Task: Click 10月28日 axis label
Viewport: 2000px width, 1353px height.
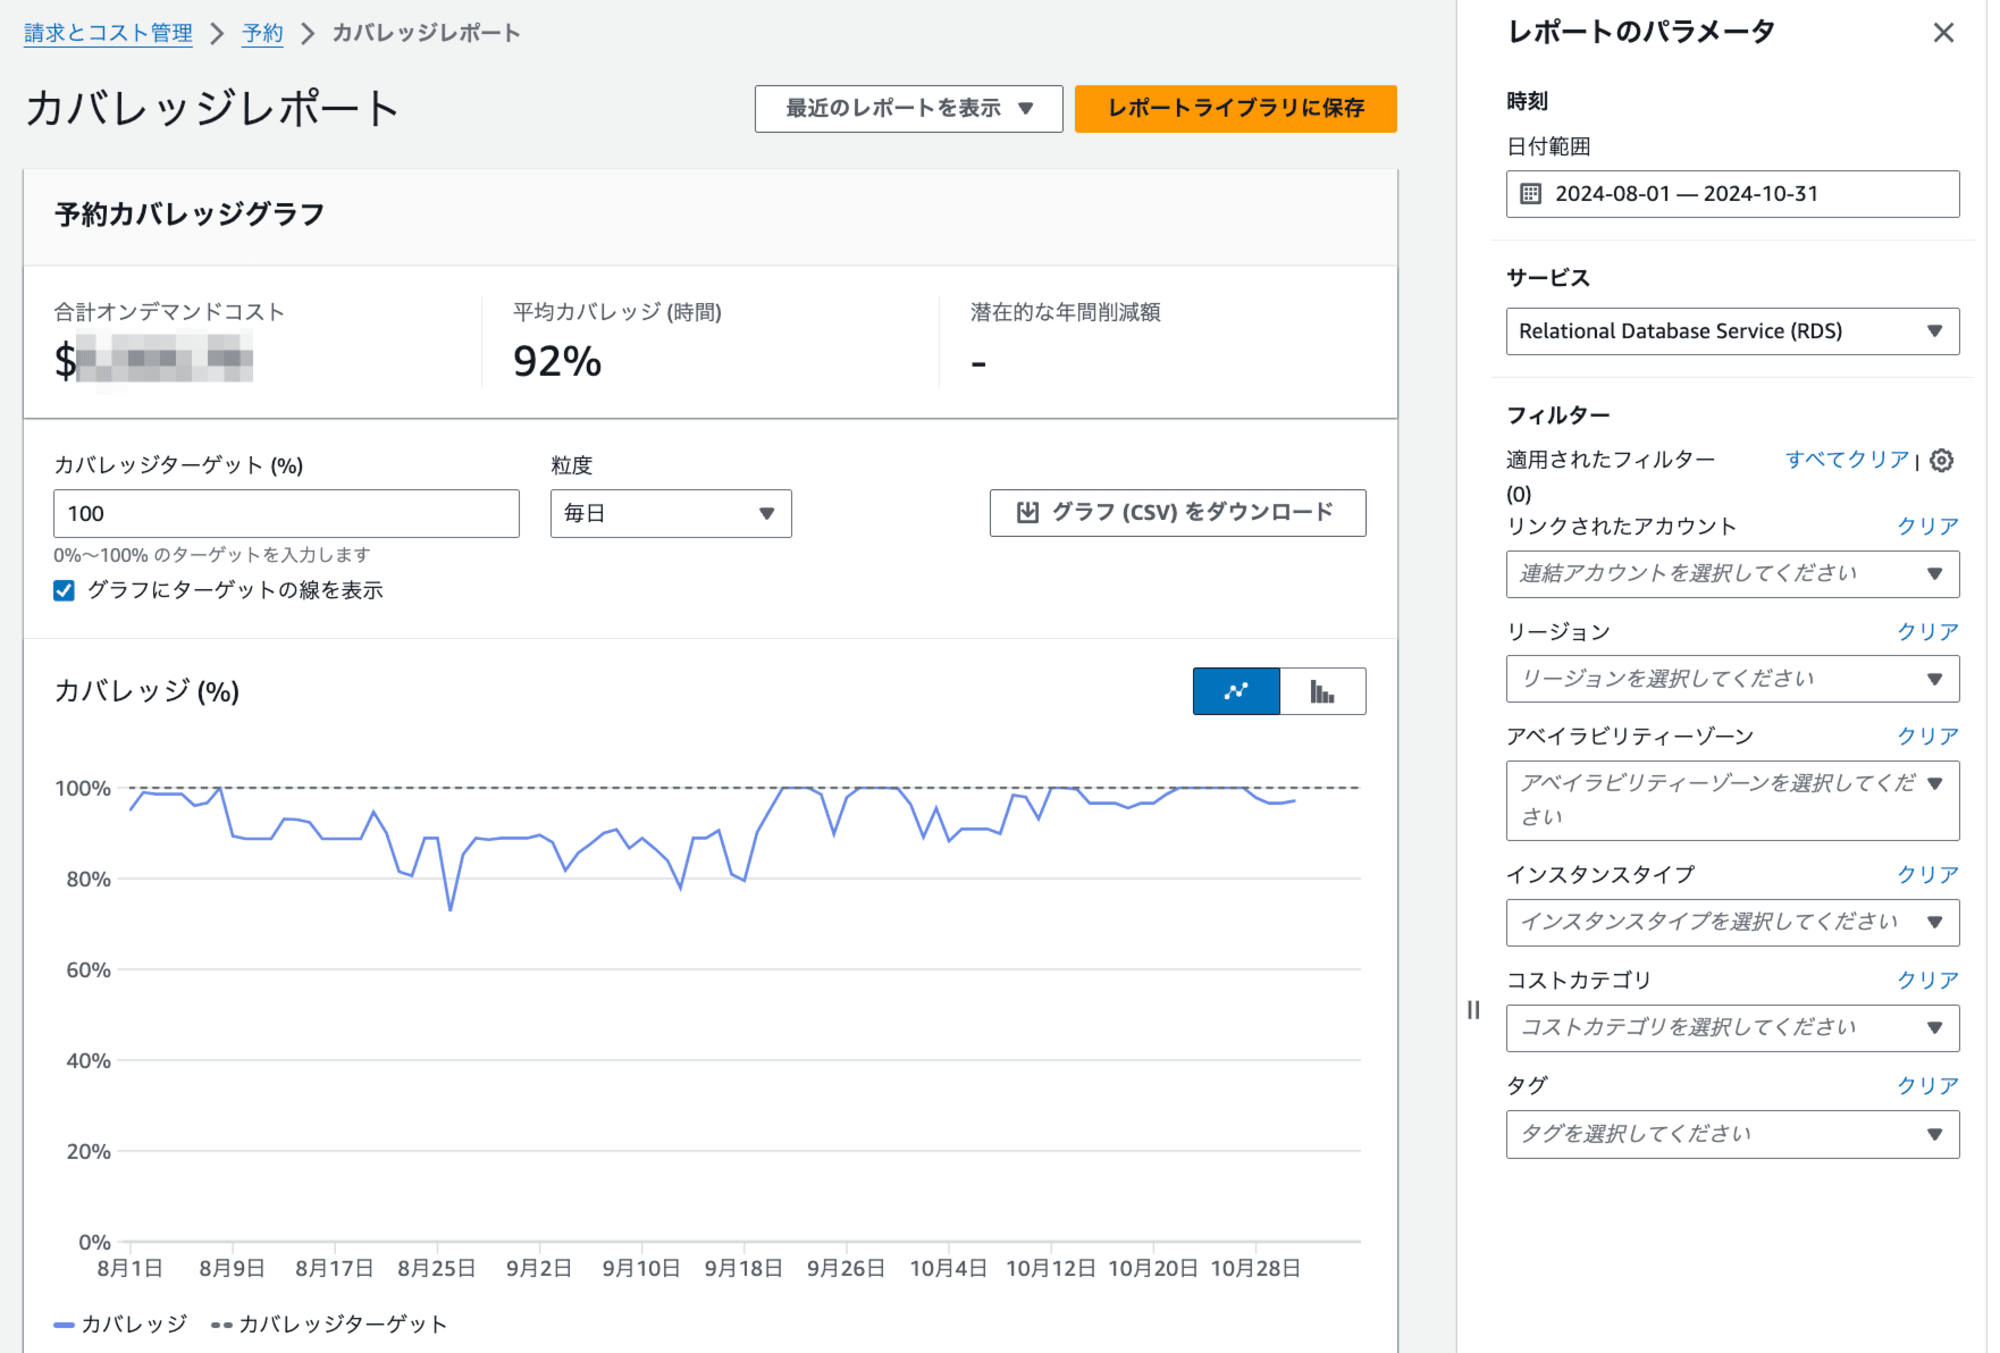Action: [1255, 1268]
